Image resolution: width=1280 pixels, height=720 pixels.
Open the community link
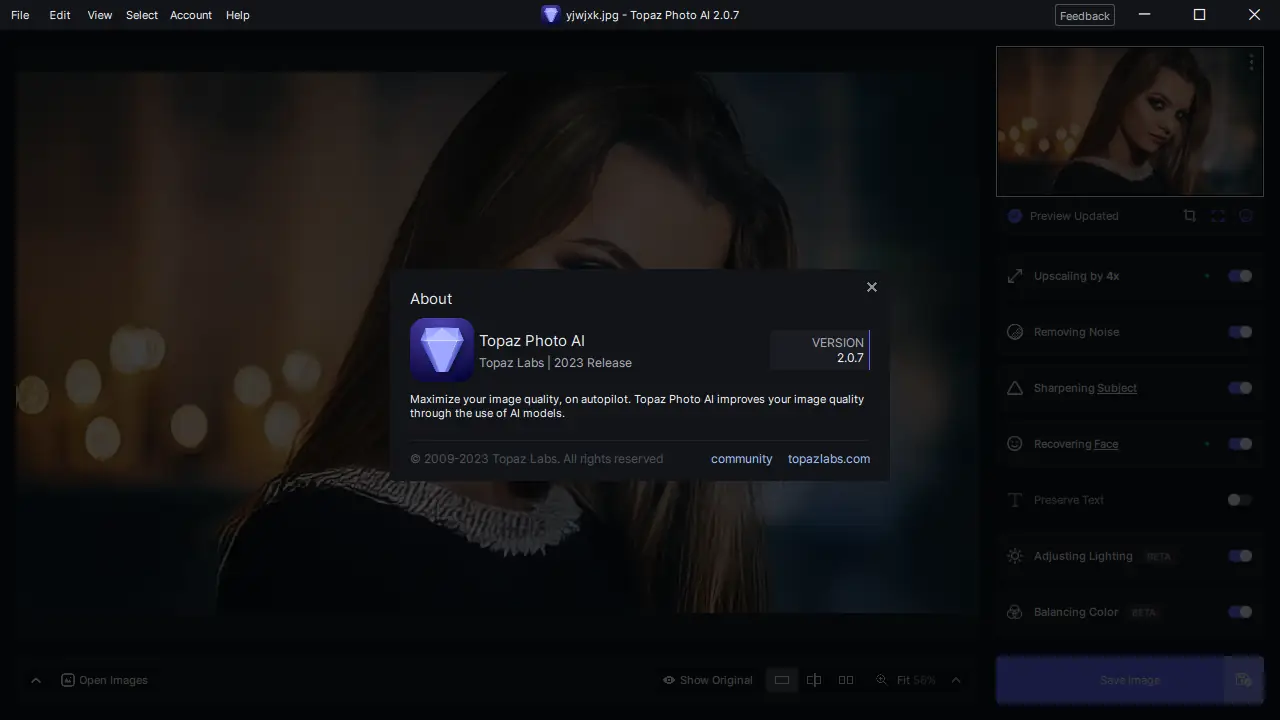coord(741,459)
